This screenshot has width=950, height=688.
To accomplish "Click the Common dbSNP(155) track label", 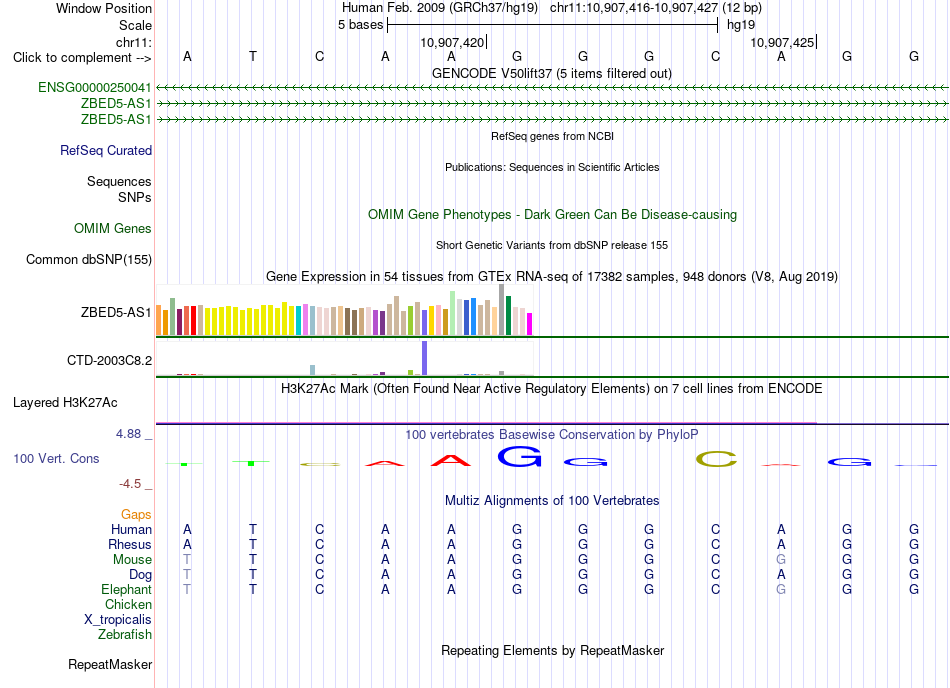I will 88,259.
